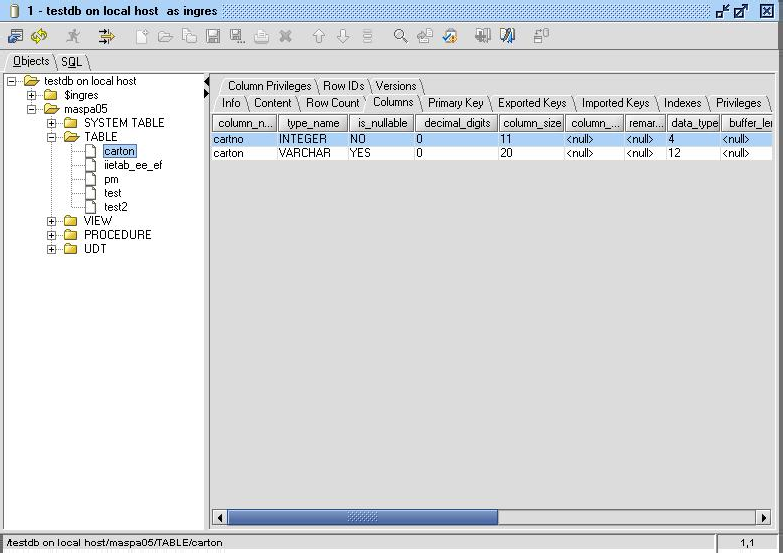Click the left arrow on the pane divider

tap(206, 81)
